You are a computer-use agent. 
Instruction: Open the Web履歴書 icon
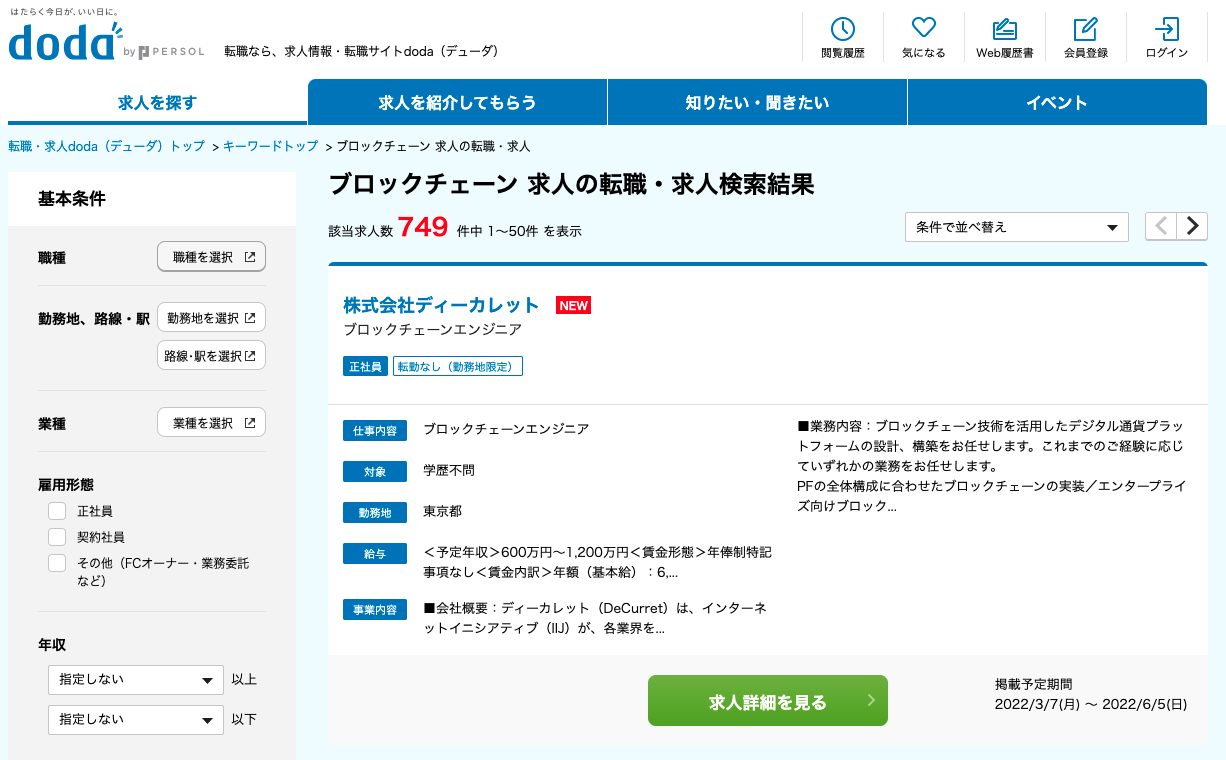(x=1004, y=29)
